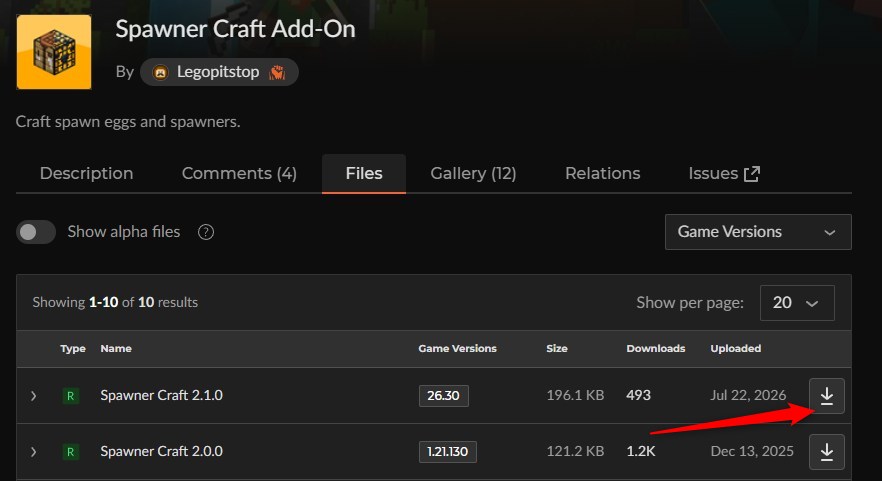Download the Spawner Craft 2.1.0 file
This screenshot has height=481, width=882.
(826, 395)
